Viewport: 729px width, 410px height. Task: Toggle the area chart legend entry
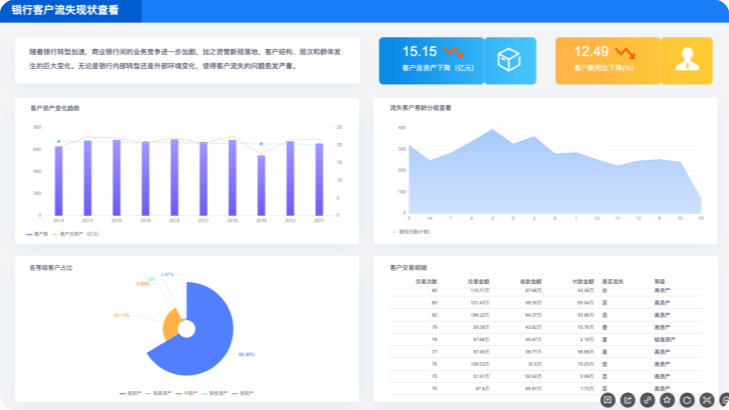coord(411,231)
